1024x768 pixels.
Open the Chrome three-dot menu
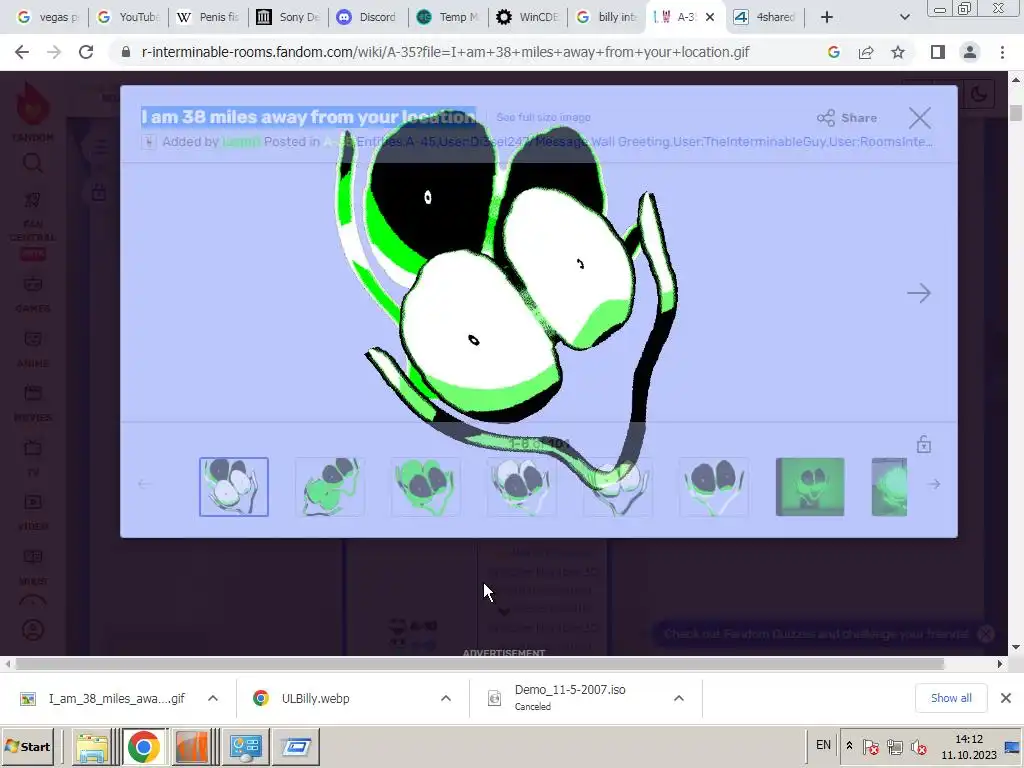(1002, 52)
